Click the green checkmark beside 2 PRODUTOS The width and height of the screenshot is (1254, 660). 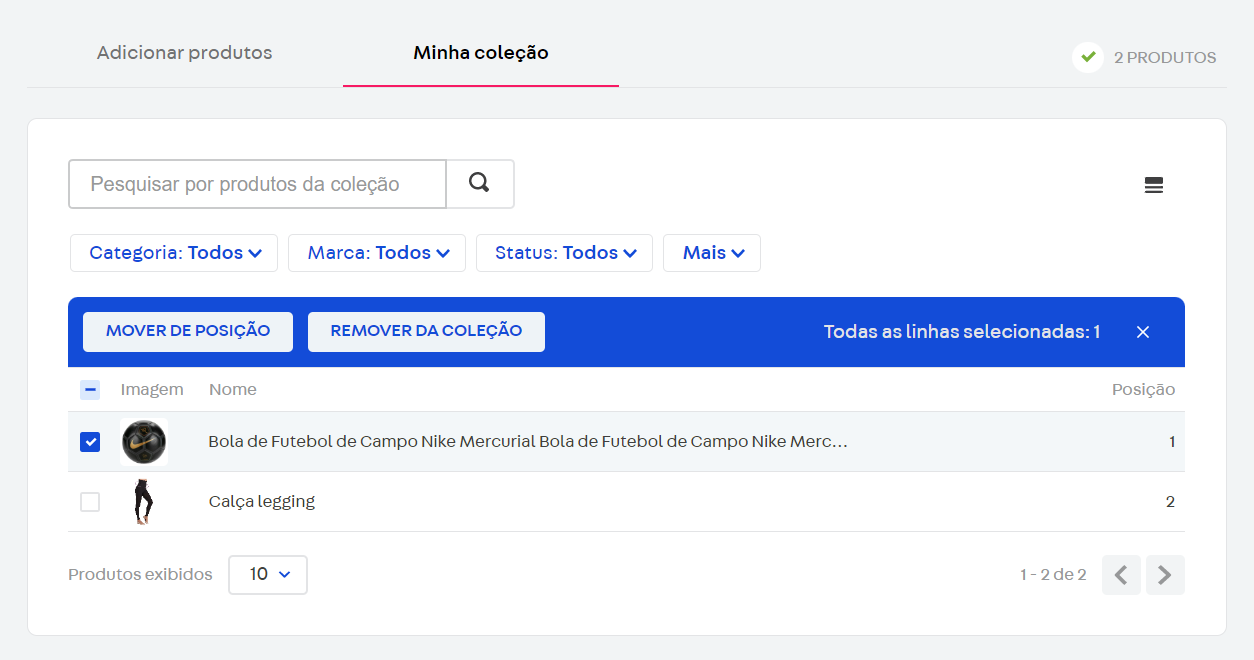1087,57
